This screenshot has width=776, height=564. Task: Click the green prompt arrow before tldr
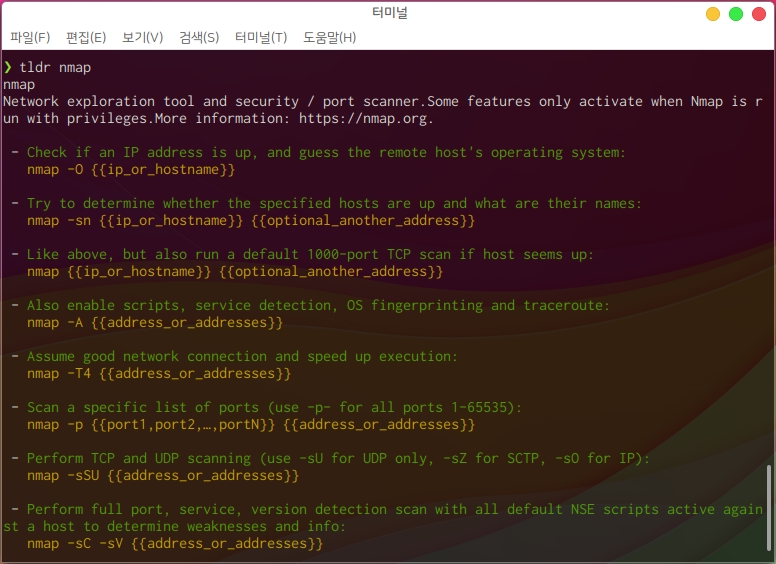click(8, 67)
